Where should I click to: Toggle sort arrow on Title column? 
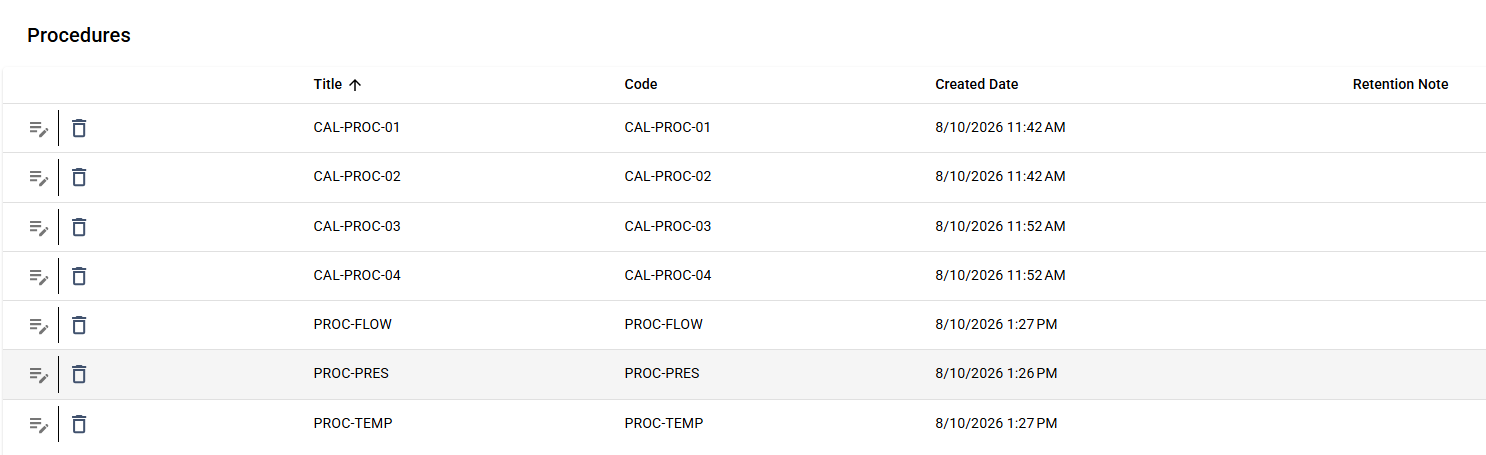[354, 85]
